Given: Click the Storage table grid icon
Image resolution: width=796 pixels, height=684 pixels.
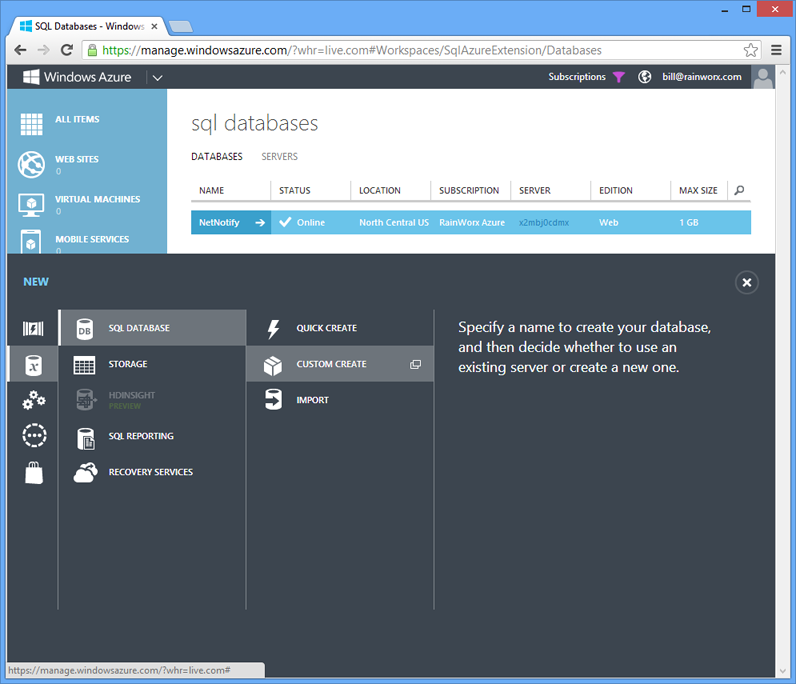Looking at the screenshot, I should (x=84, y=365).
